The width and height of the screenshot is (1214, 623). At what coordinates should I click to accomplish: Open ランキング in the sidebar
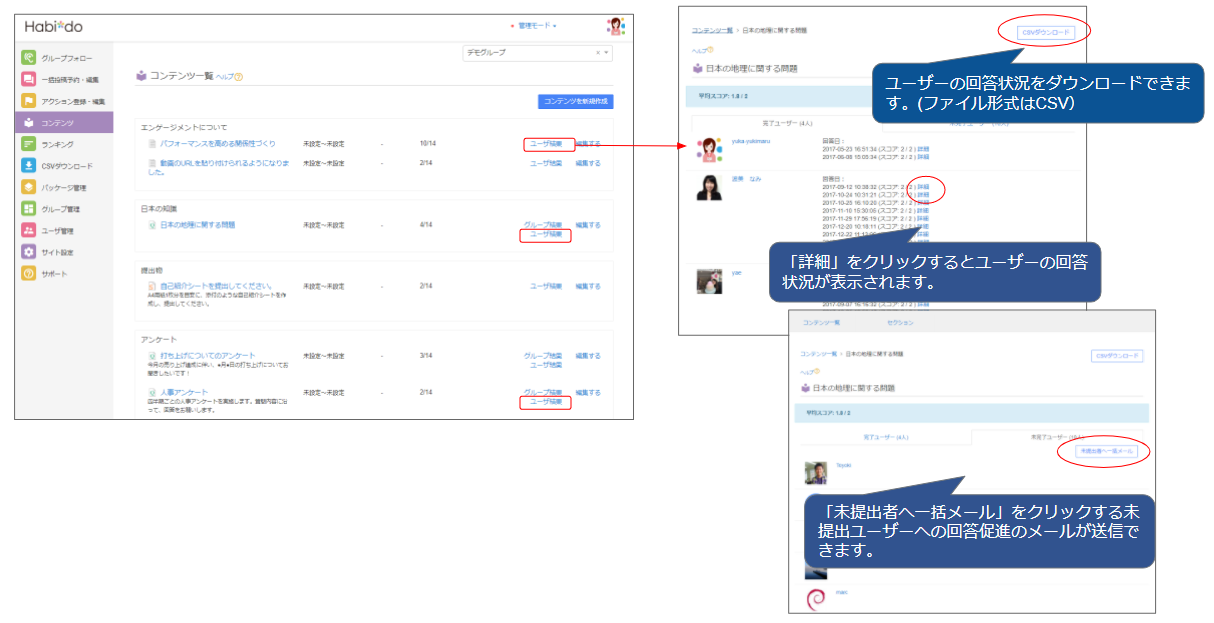66,145
